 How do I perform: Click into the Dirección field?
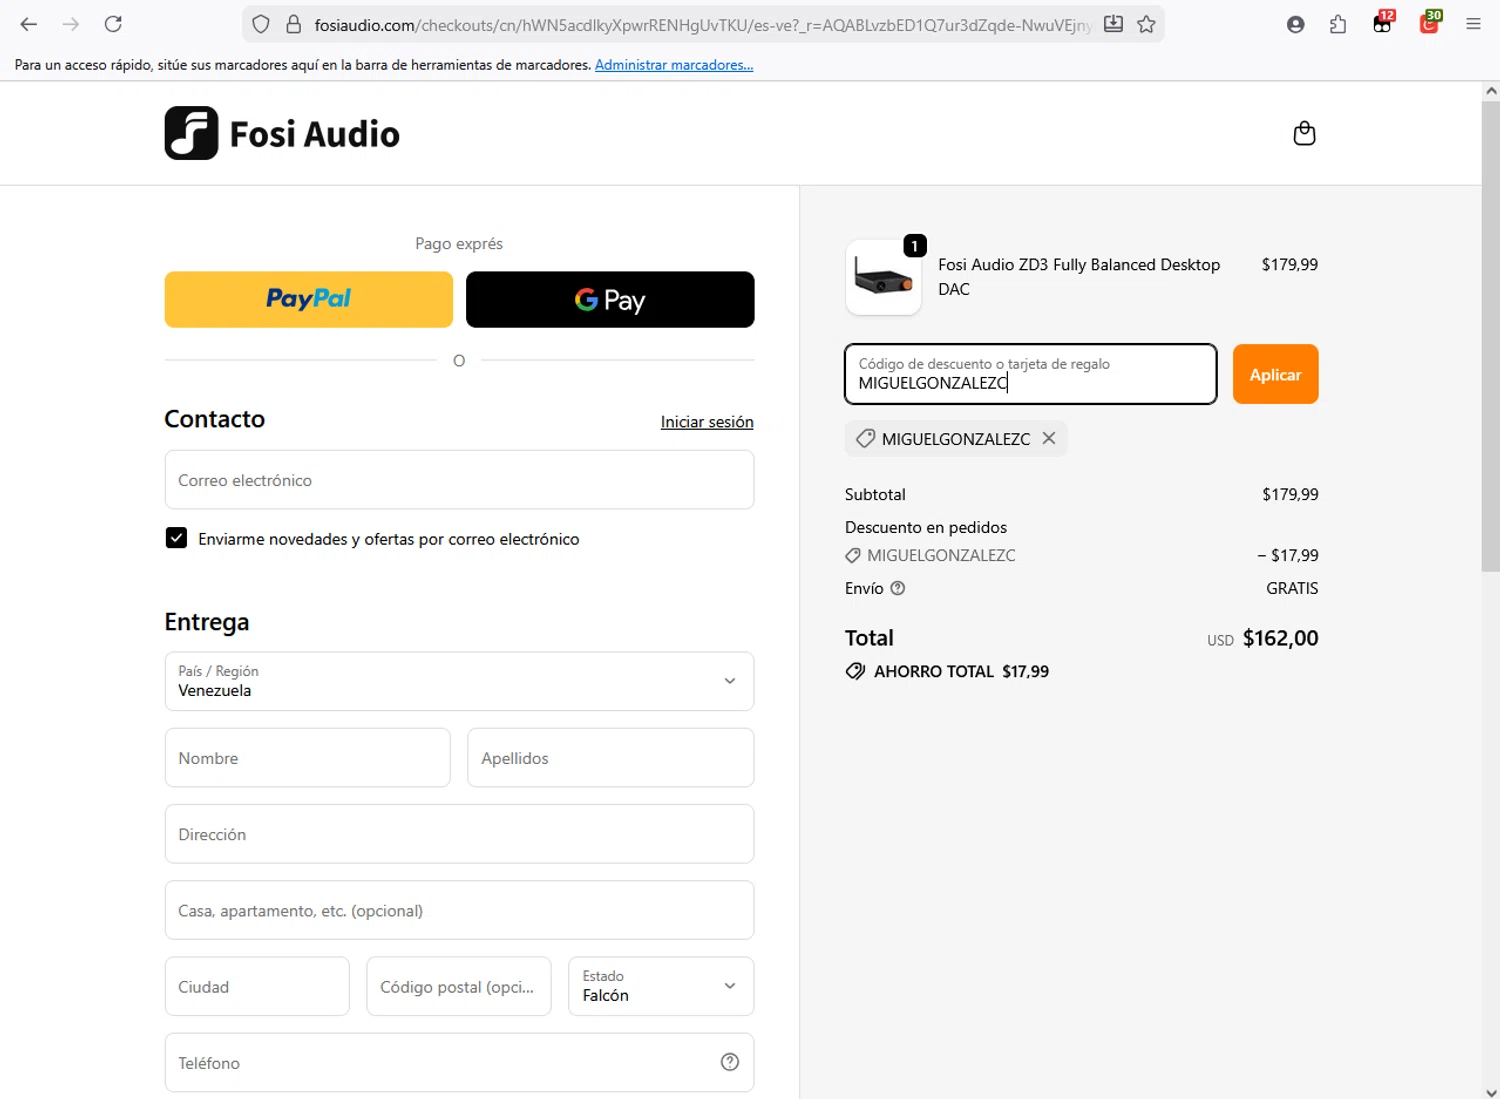pyautogui.click(x=459, y=834)
